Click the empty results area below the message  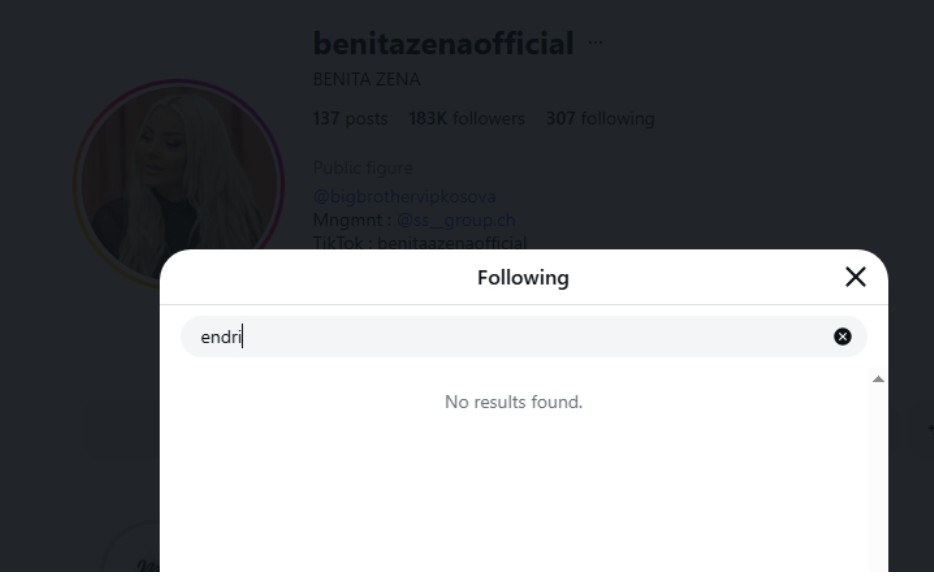pos(513,490)
